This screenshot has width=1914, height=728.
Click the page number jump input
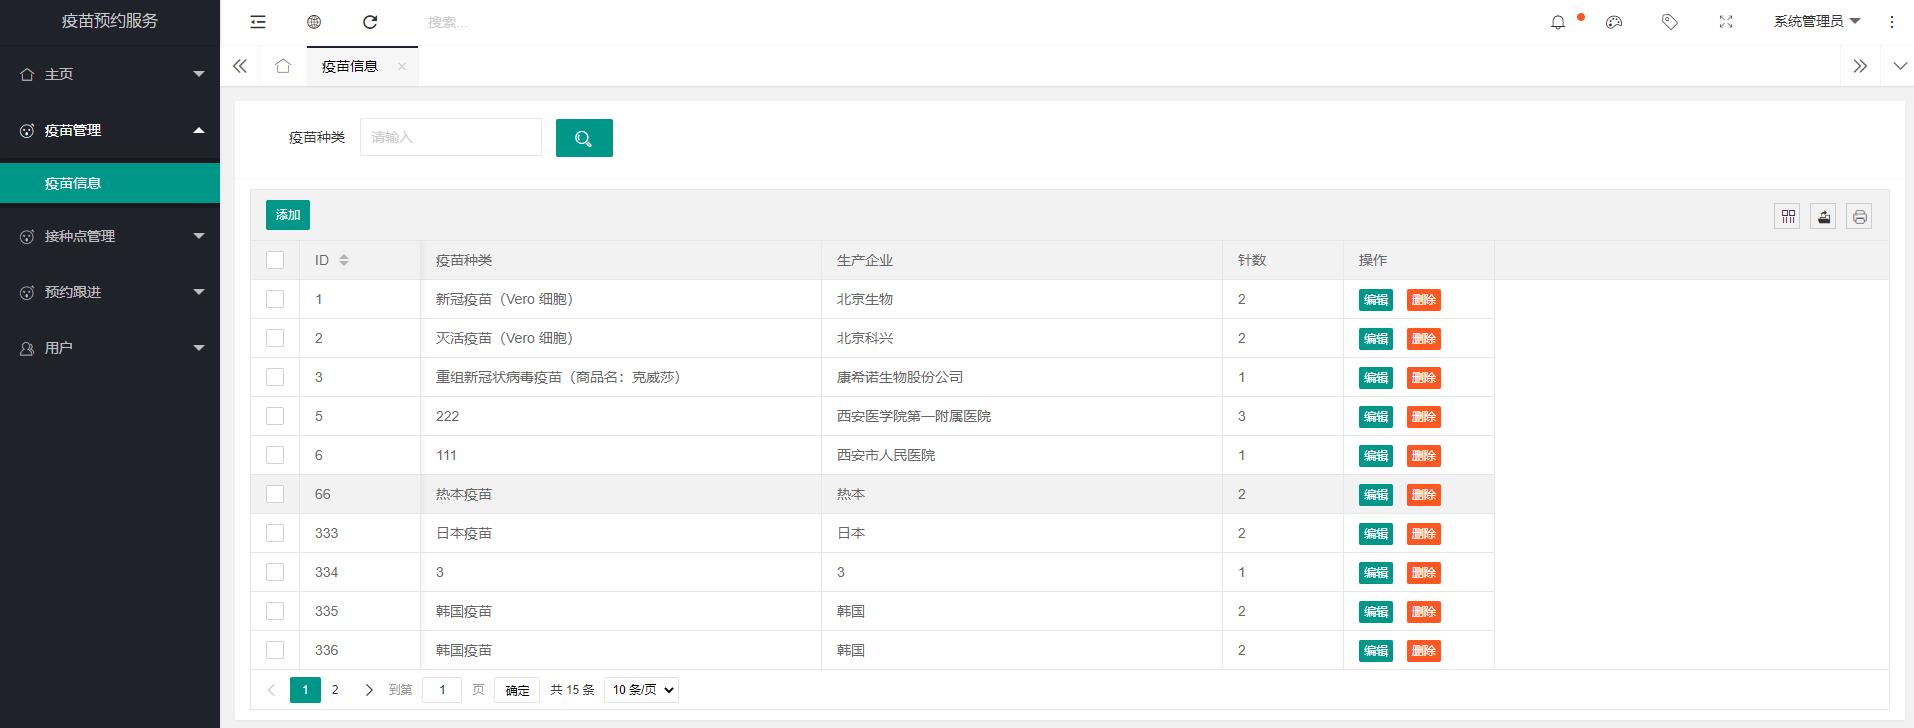(x=442, y=690)
